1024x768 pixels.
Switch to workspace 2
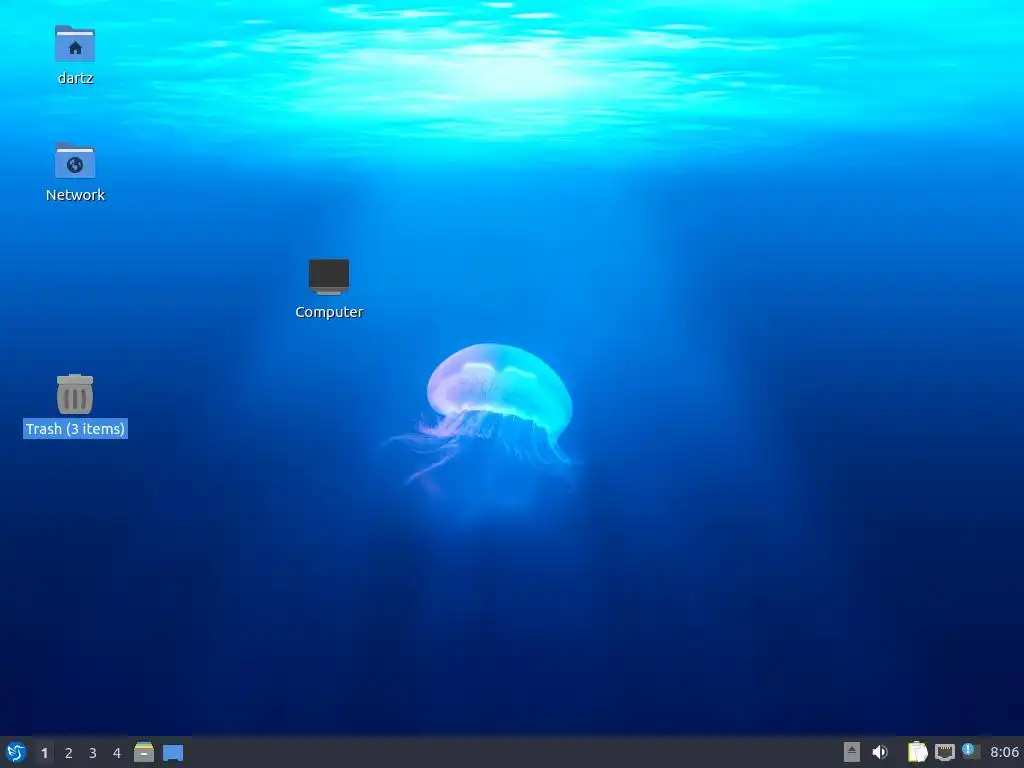[69, 753]
